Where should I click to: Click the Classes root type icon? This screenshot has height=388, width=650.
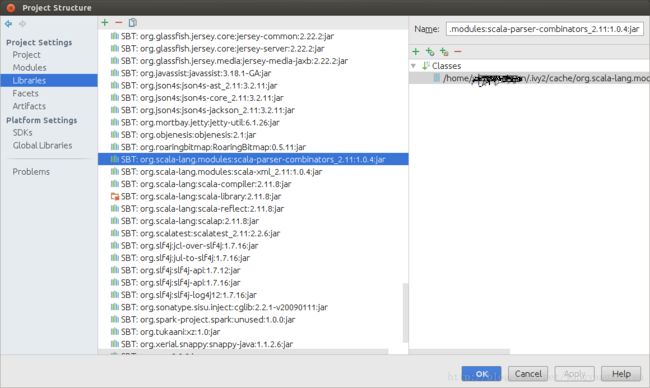pyautogui.click(x=425, y=65)
